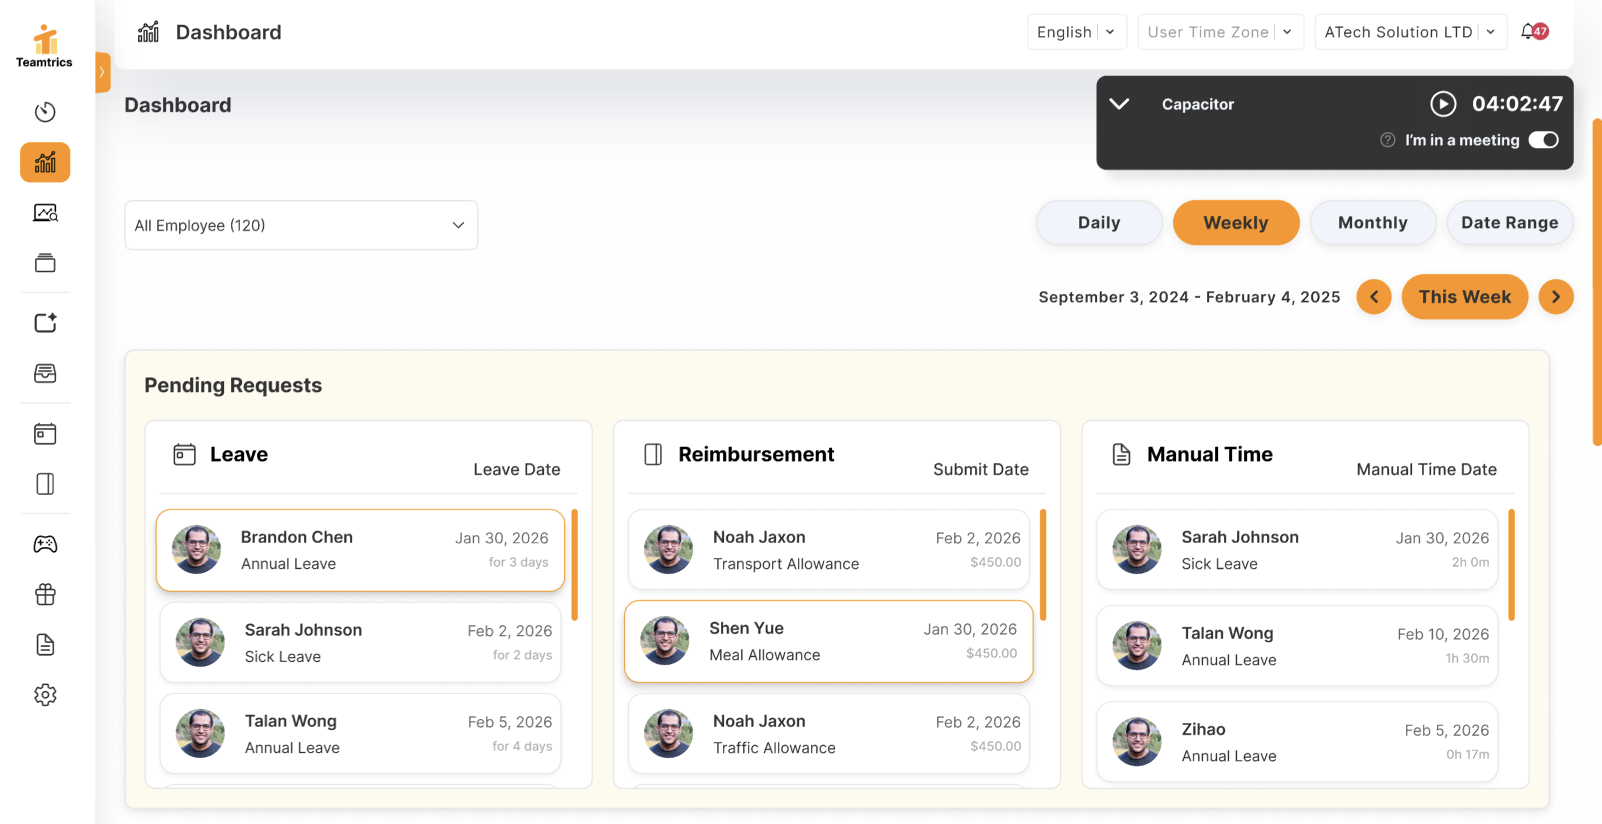This screenshot has width=1602, height=824.
Task: Click the 04:02:47 timer display
Action: (1517, 104)
